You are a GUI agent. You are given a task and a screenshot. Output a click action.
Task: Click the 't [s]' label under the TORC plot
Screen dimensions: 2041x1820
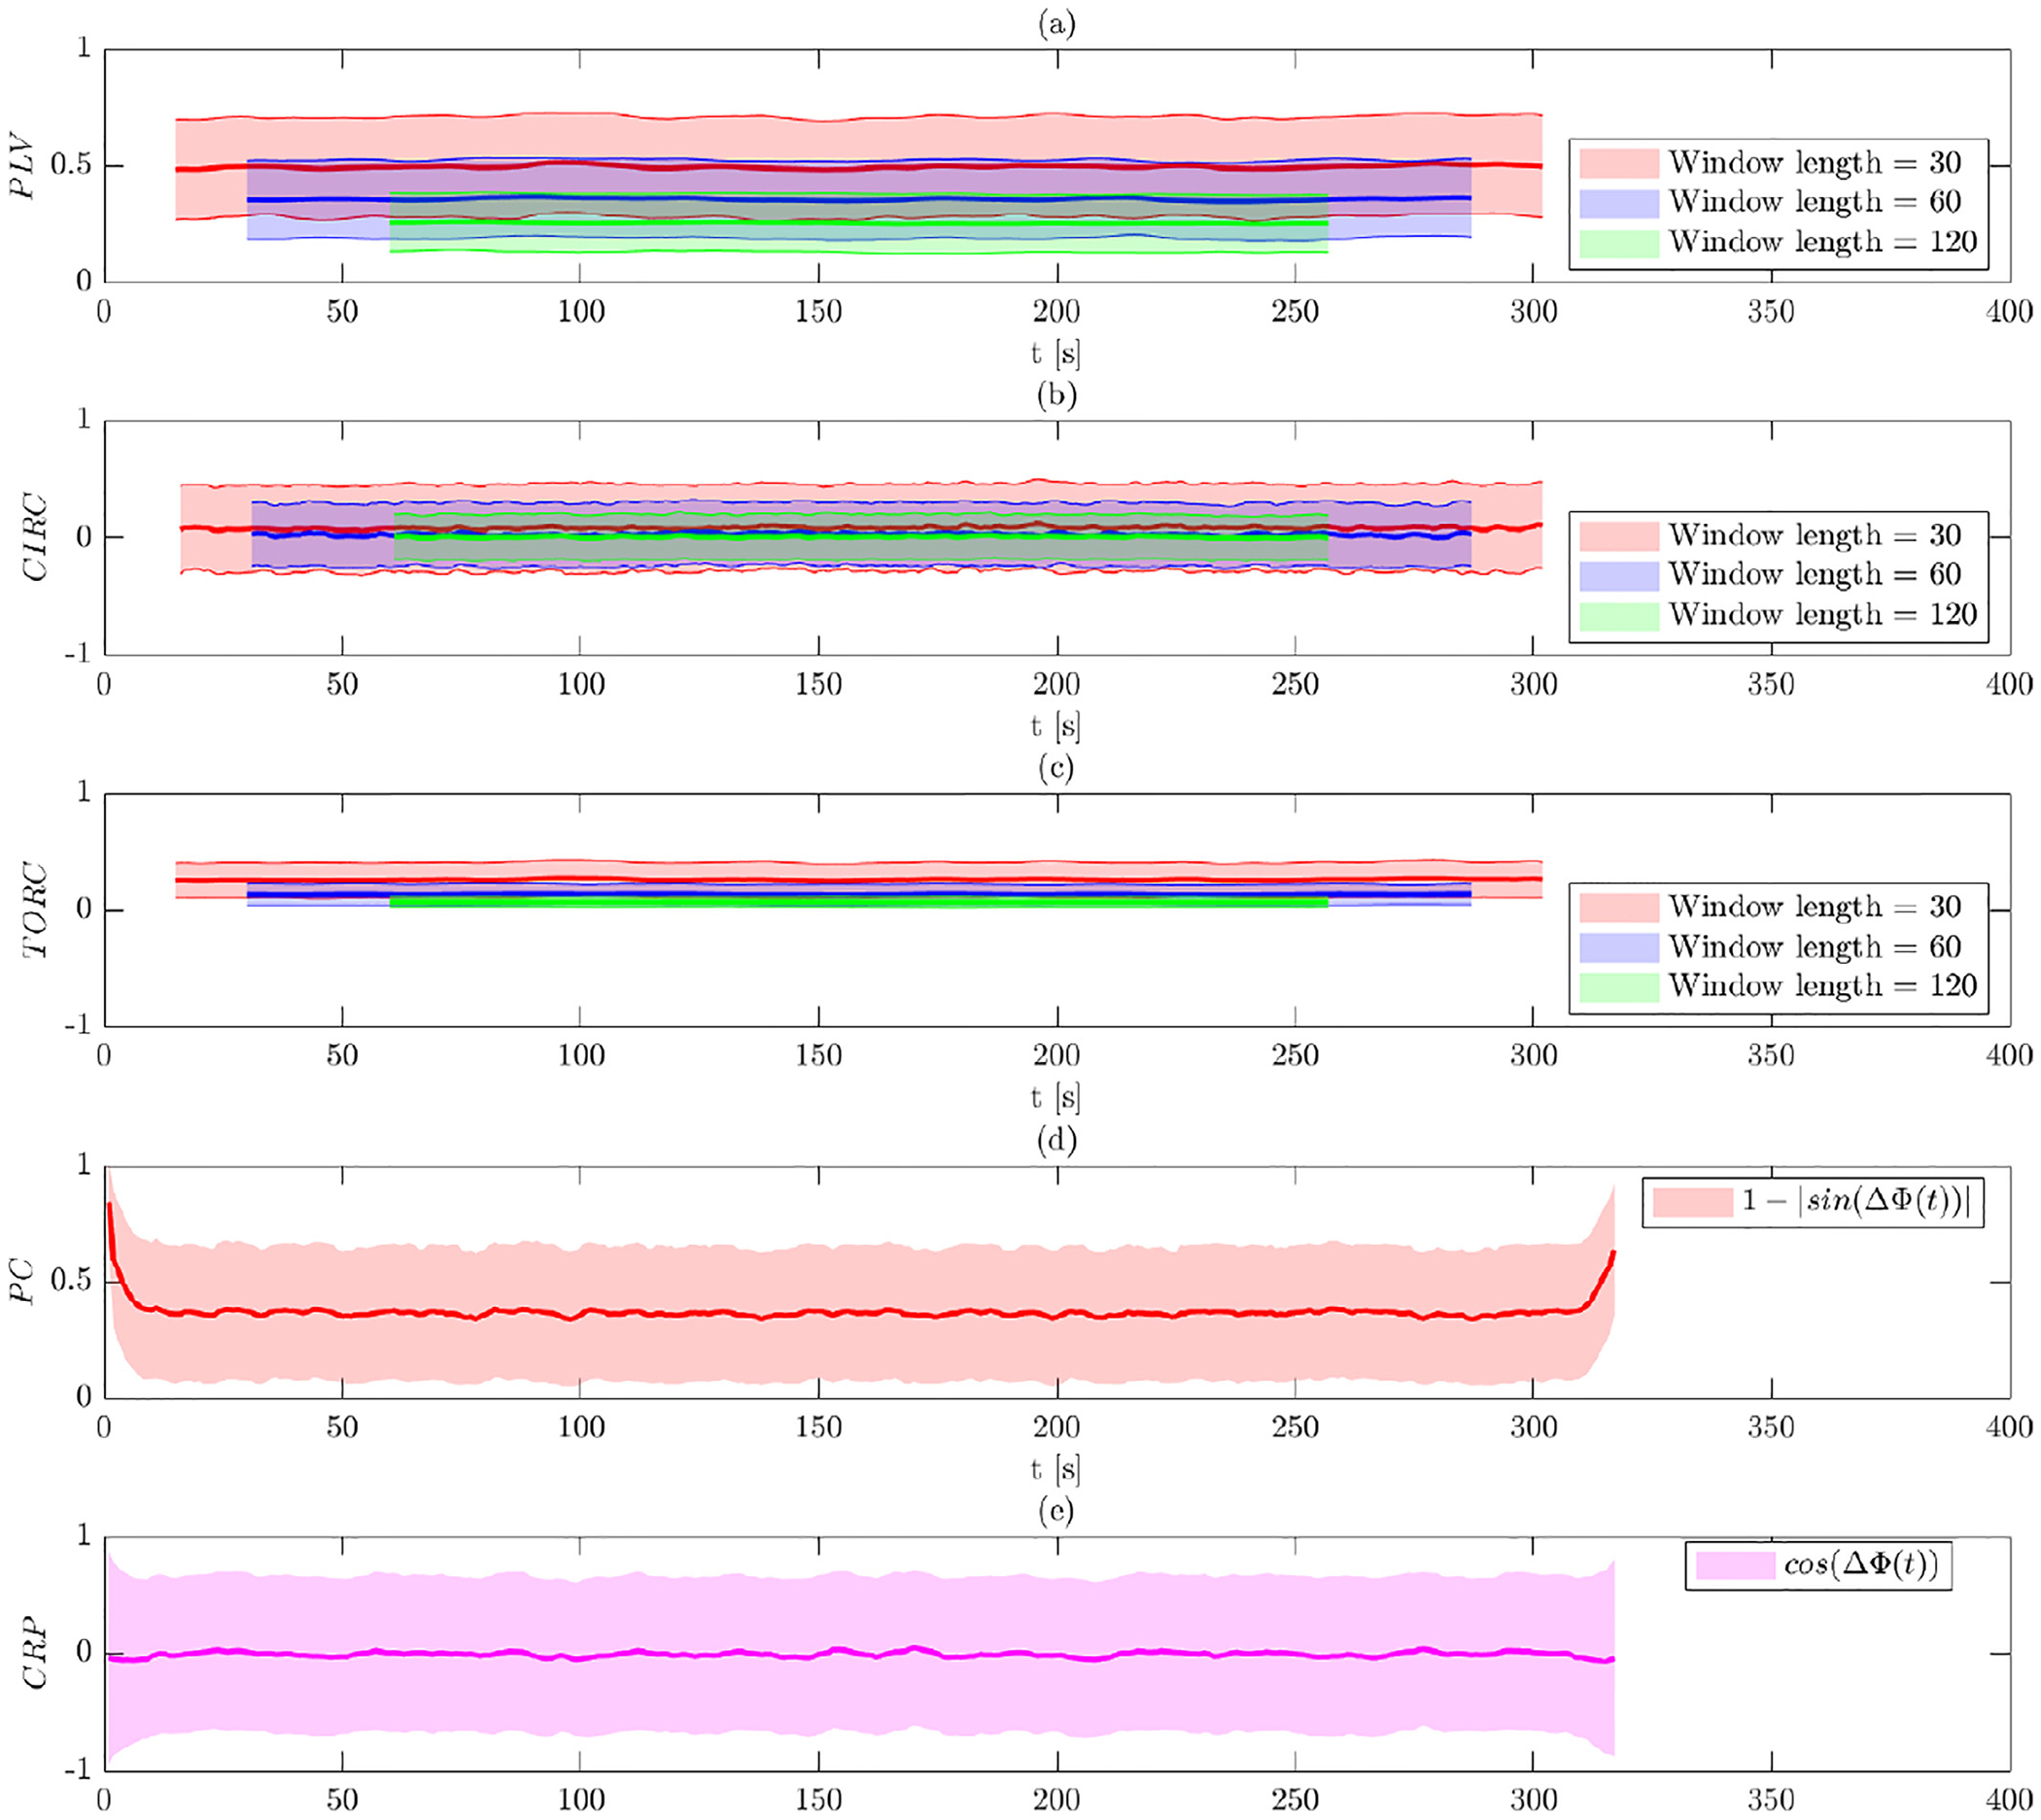pyautogui.click(x=1056, y=1098)
